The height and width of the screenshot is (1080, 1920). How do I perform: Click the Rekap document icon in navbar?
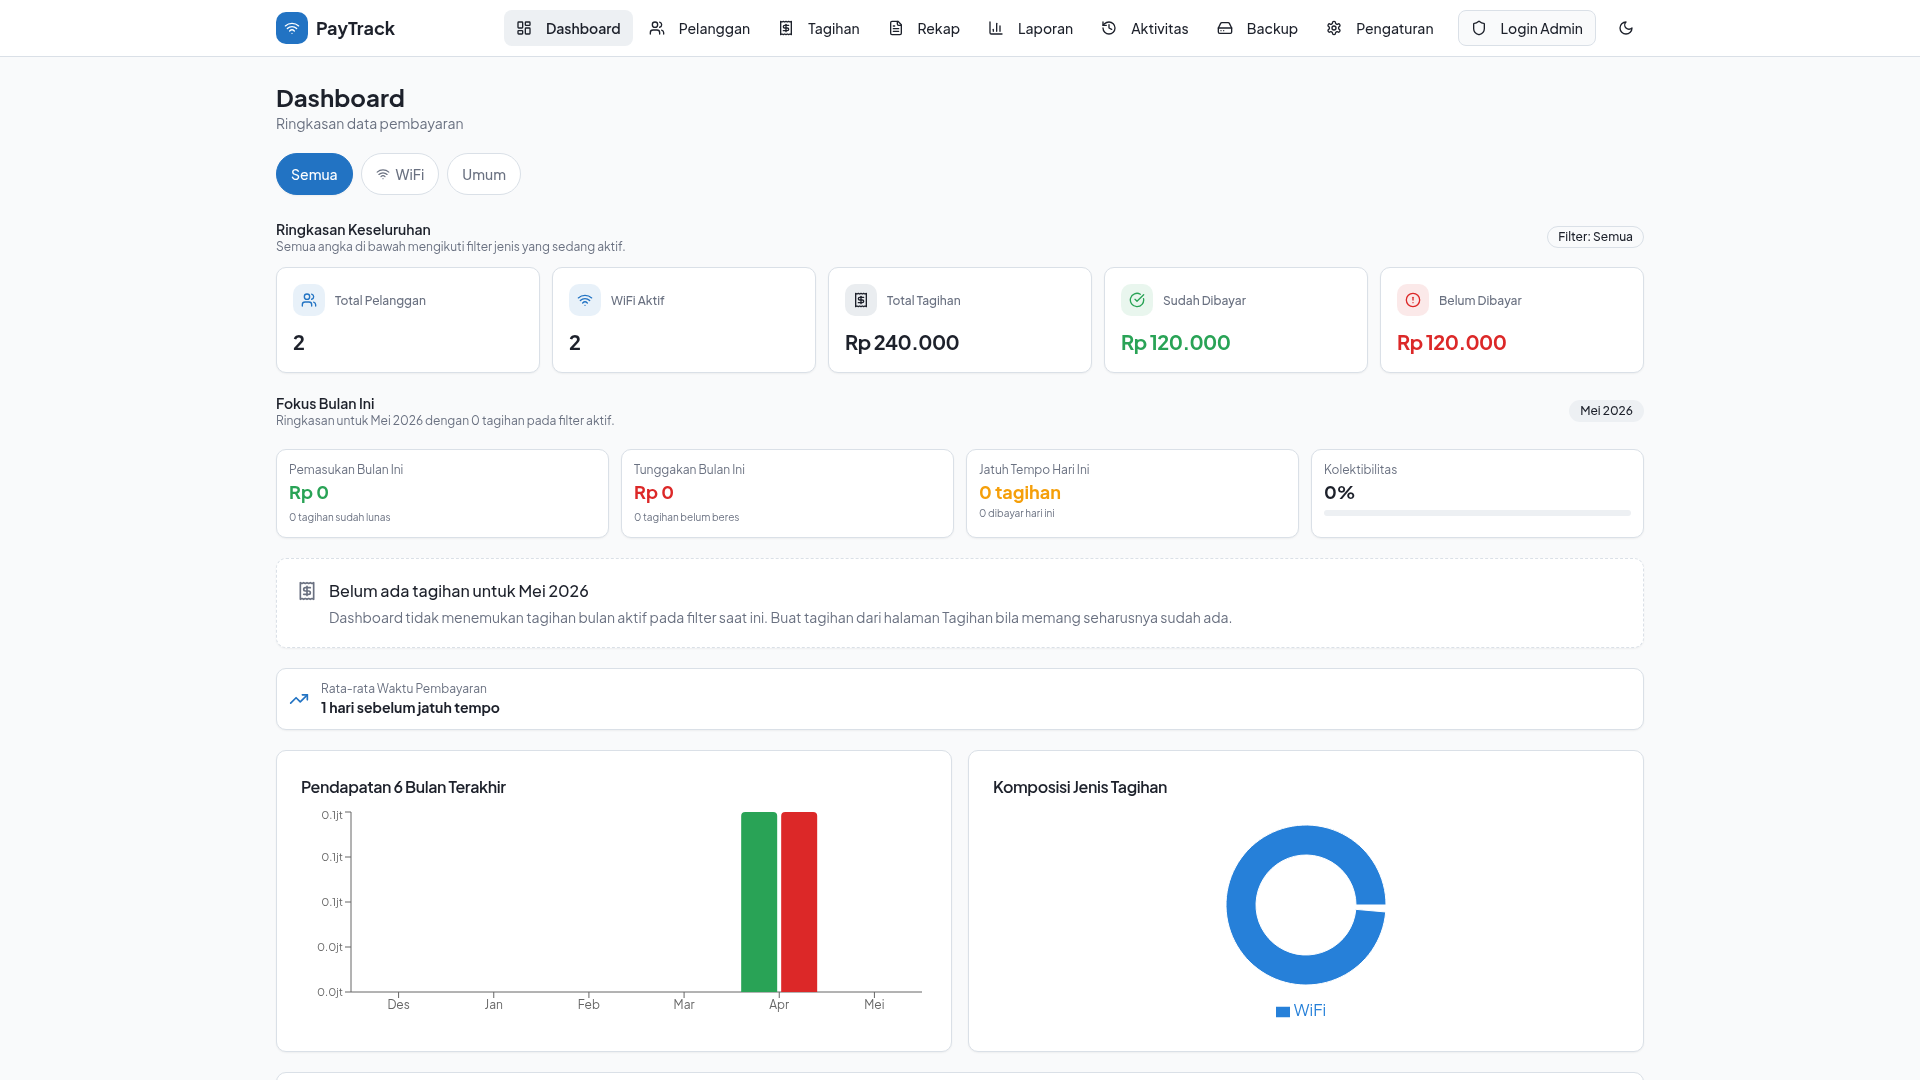896,28
